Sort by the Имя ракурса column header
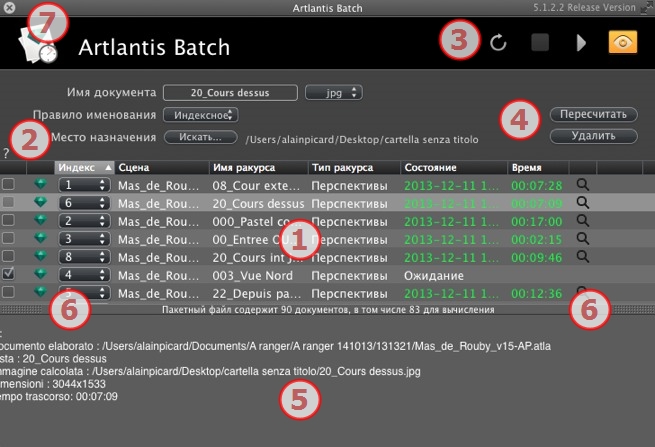The width and height of the screenshot is (655, 447). (259, 168)
